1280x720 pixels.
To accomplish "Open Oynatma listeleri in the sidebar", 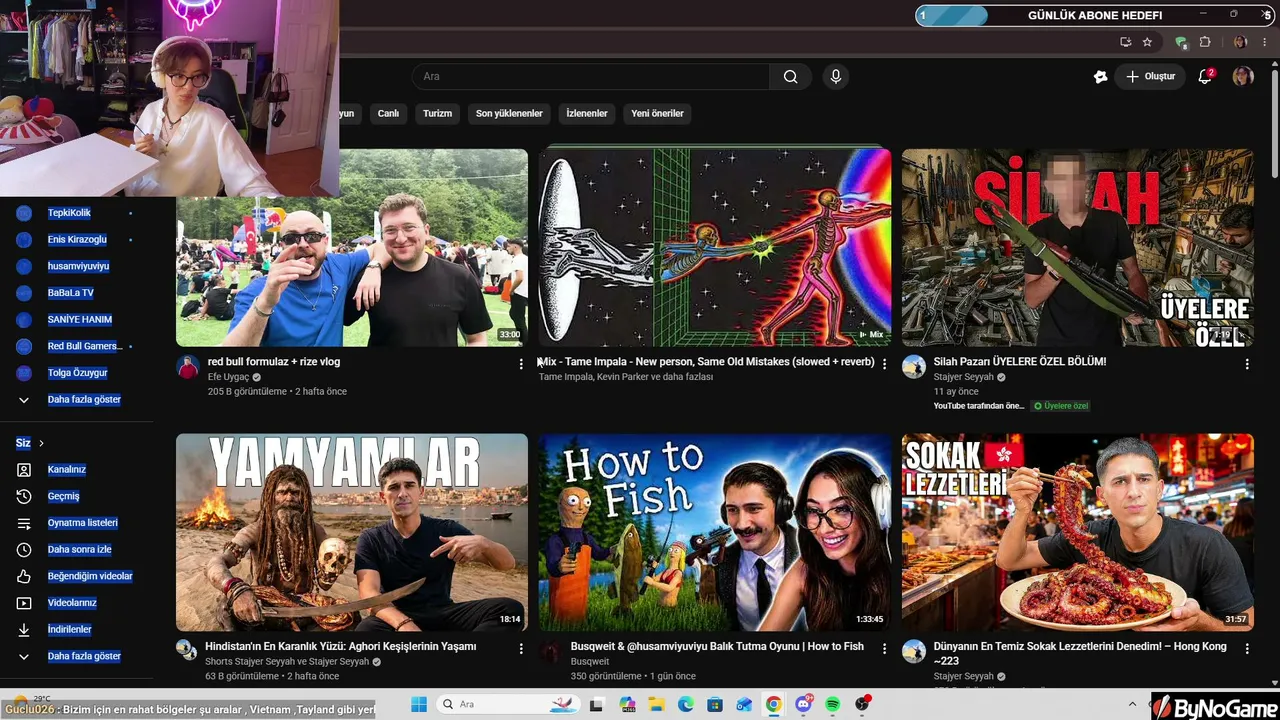I will pyautogui.click(x=82, y=523).
